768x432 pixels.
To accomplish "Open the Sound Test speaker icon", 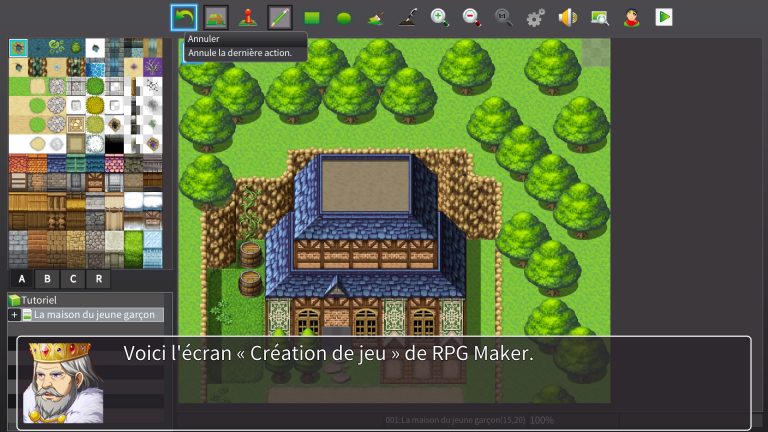I will pos(568,18).
